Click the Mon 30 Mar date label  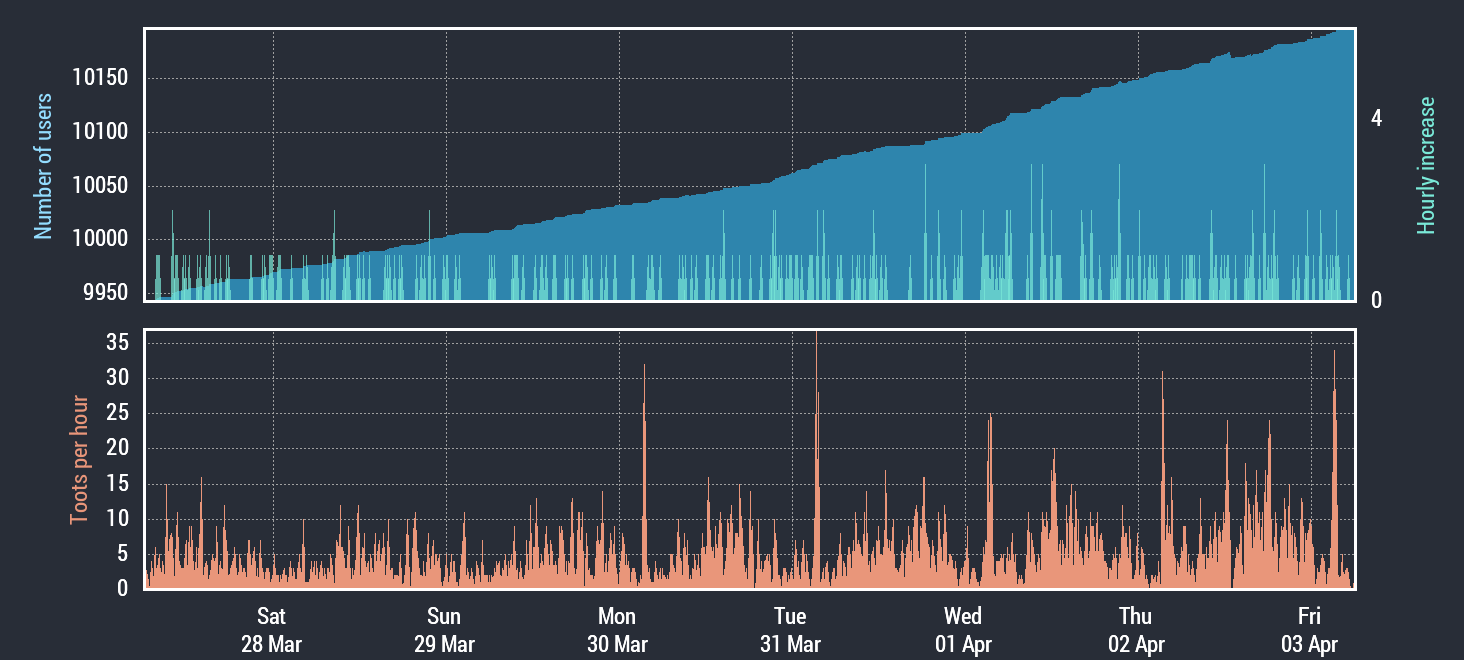[x=617, y=630]
